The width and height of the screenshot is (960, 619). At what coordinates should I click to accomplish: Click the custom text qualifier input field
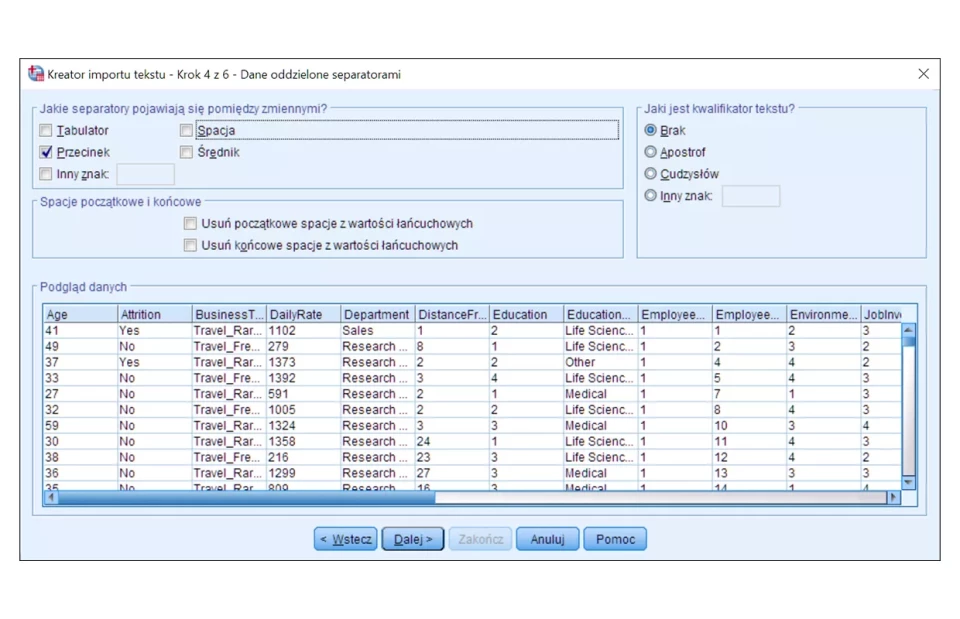point(750,196)
